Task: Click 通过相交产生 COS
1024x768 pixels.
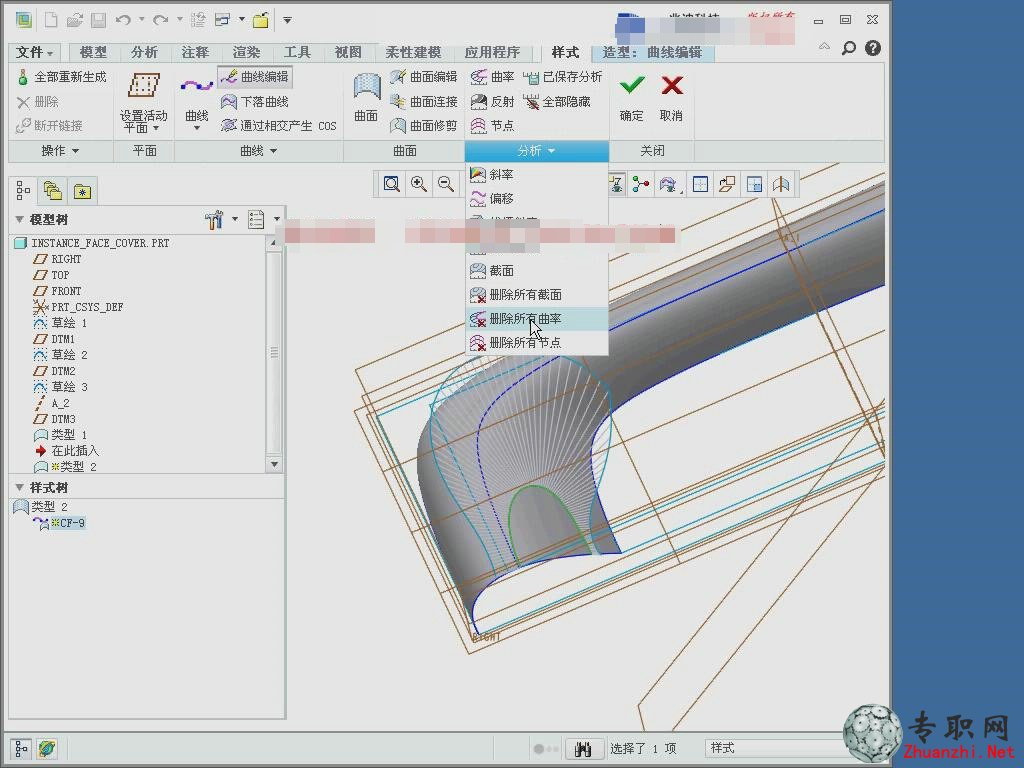Action: click(279, 125)
